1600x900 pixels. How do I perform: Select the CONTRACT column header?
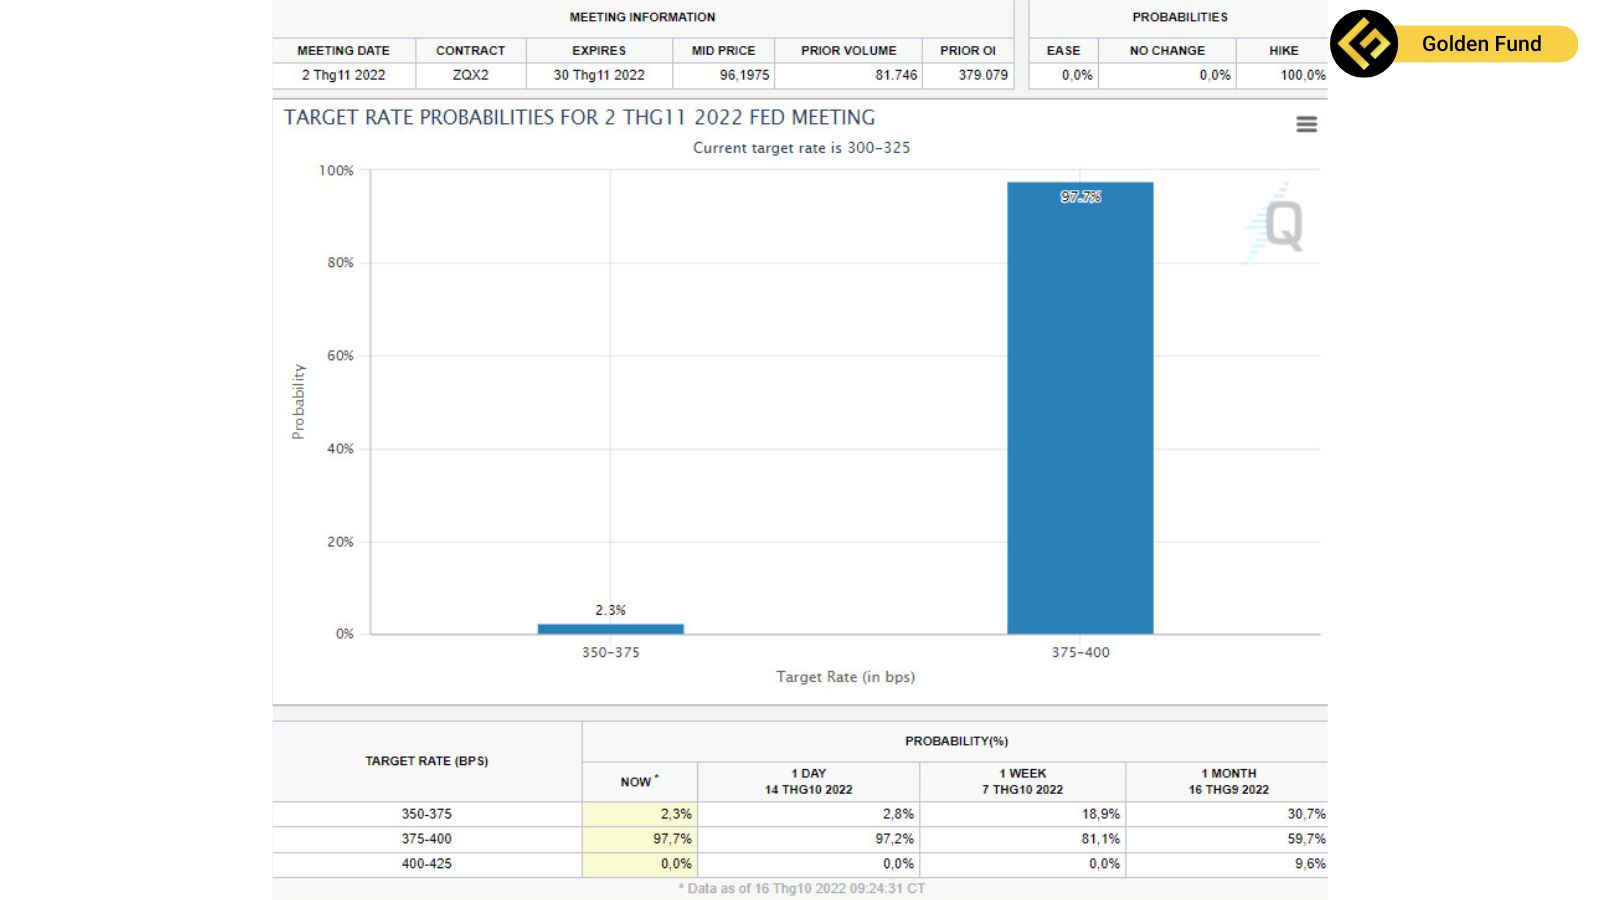point(470,50)
